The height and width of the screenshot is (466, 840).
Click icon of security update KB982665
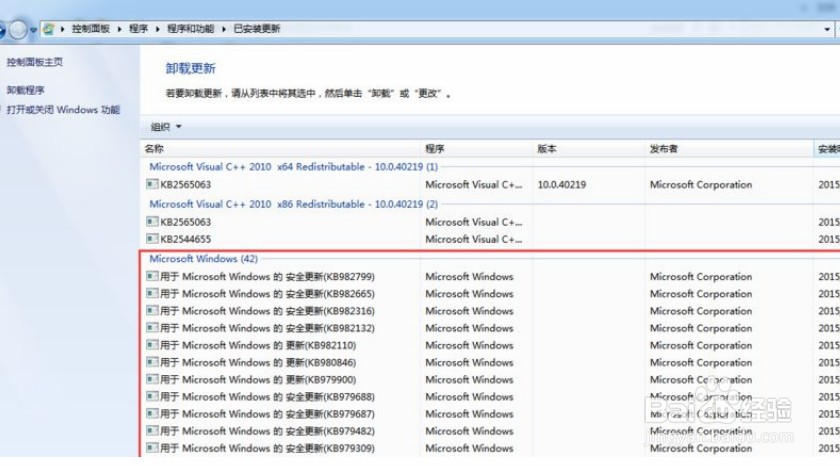[152, 293]
